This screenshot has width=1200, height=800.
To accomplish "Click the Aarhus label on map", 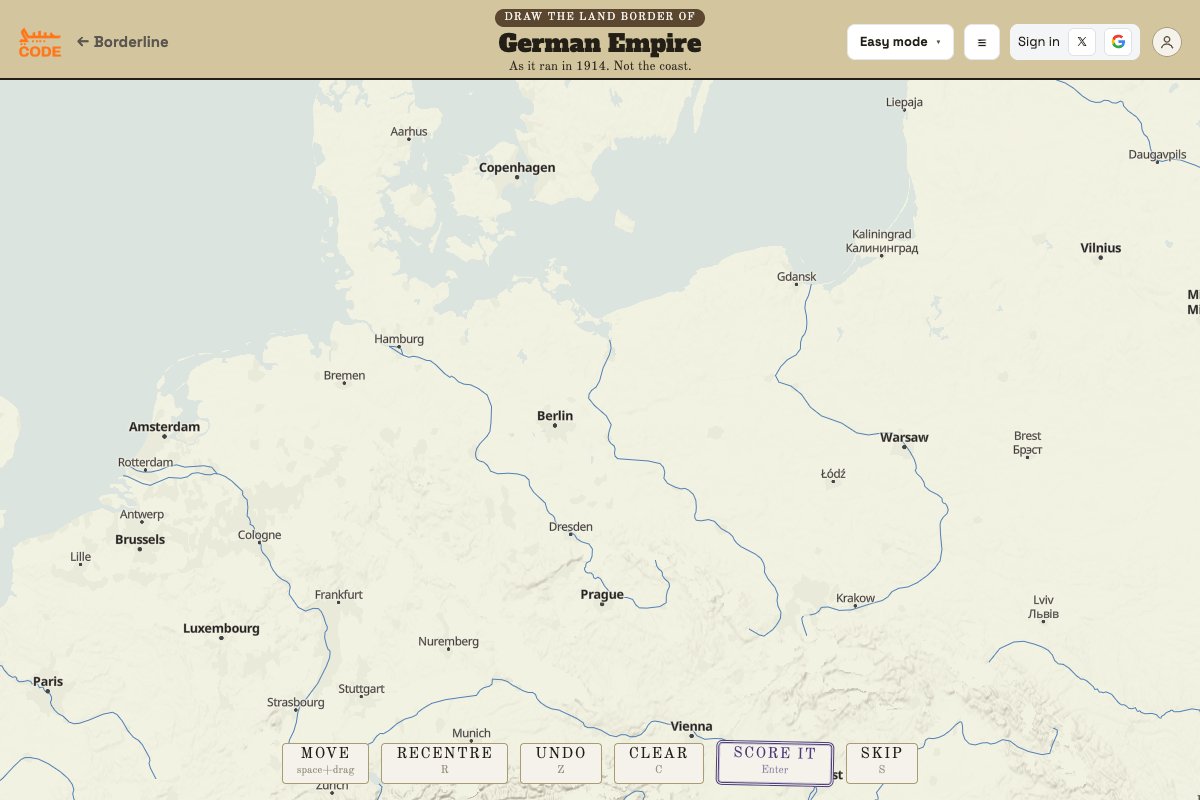I will click(x=409, y=132).
